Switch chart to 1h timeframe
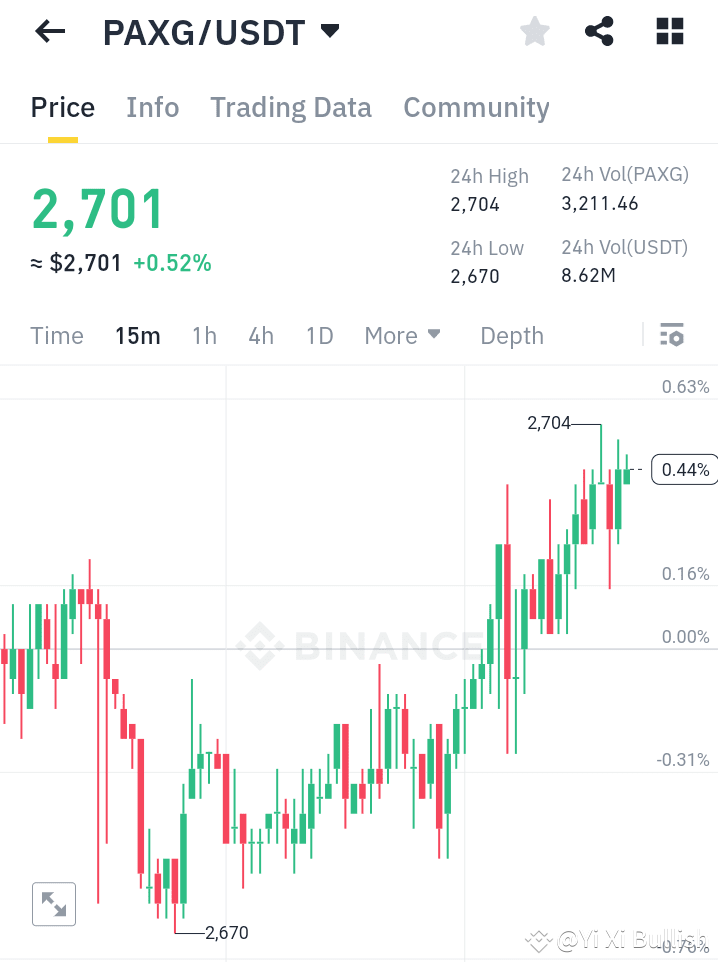The height and width of the screenshot is (962, 718). pos(204,336)
